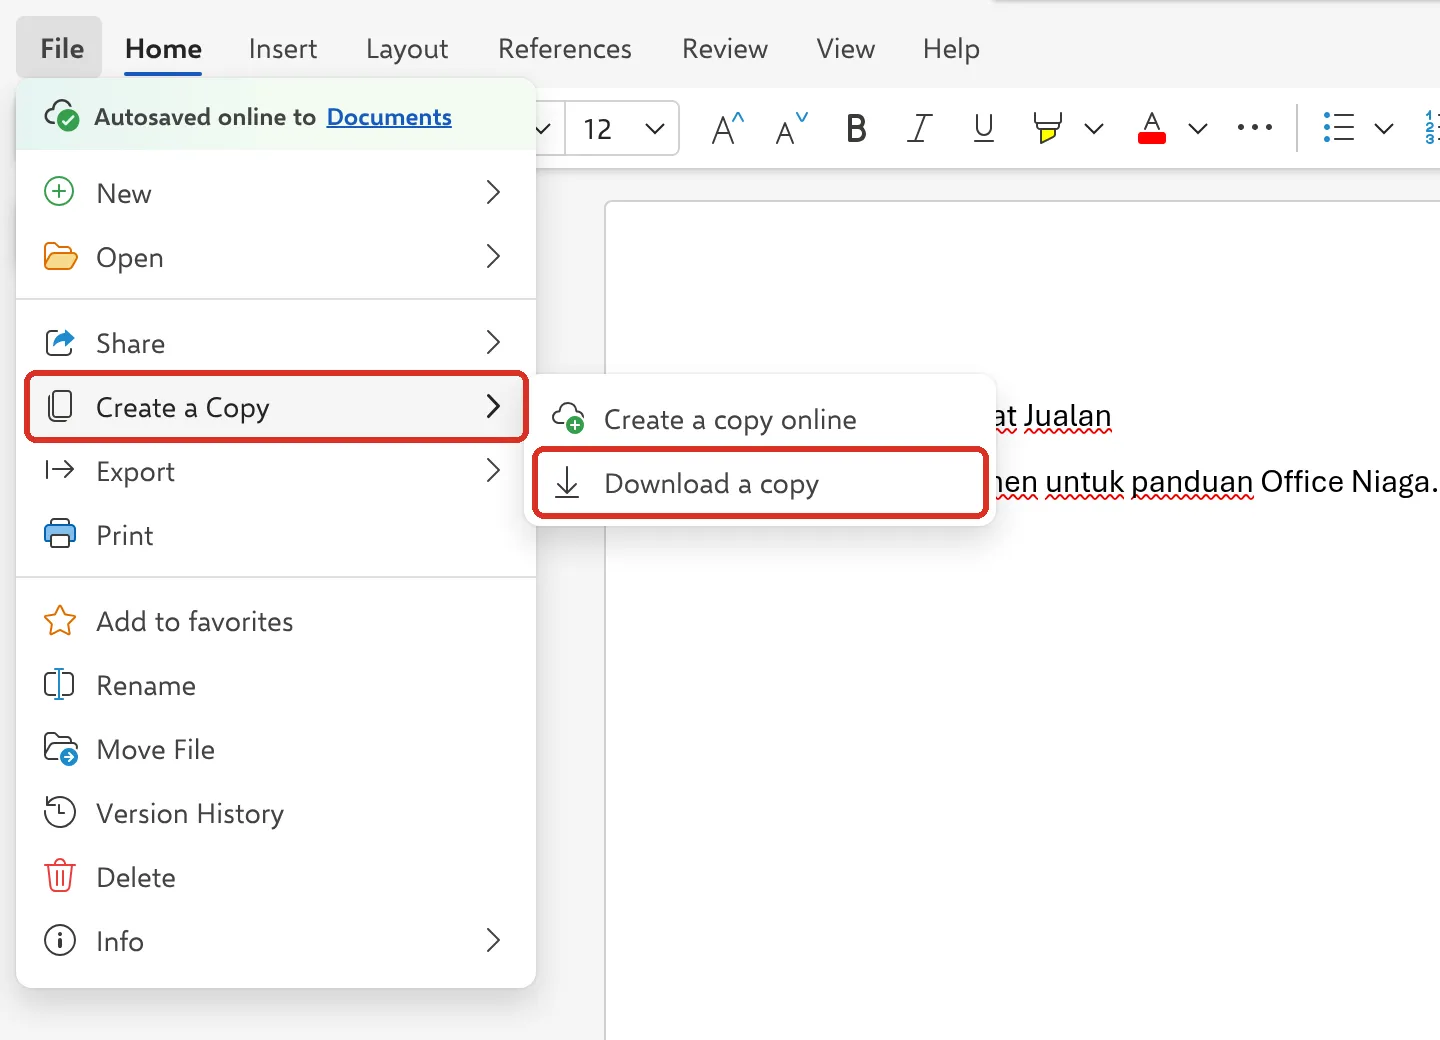Switch to the Review tab
Image resolution: width=1440 pixels, height=1040 pixels.
click(x=725, y=48)
